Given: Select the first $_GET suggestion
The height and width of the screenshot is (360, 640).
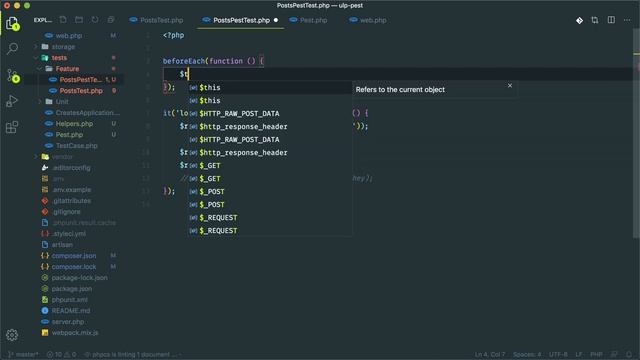Looking at the screenshot, I should (x=270, y=166).
